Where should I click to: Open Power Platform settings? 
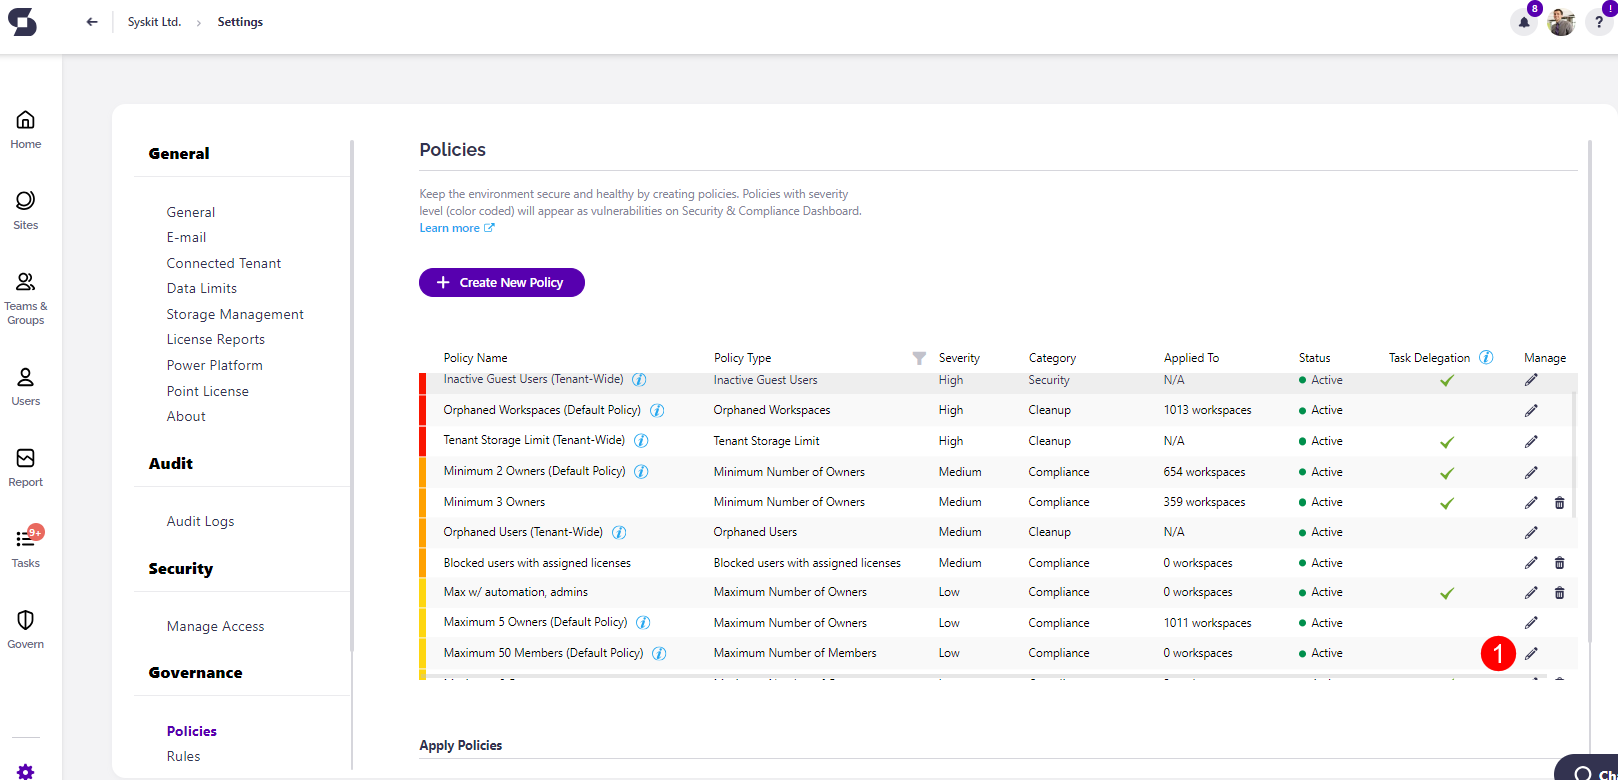coord(215,365)
